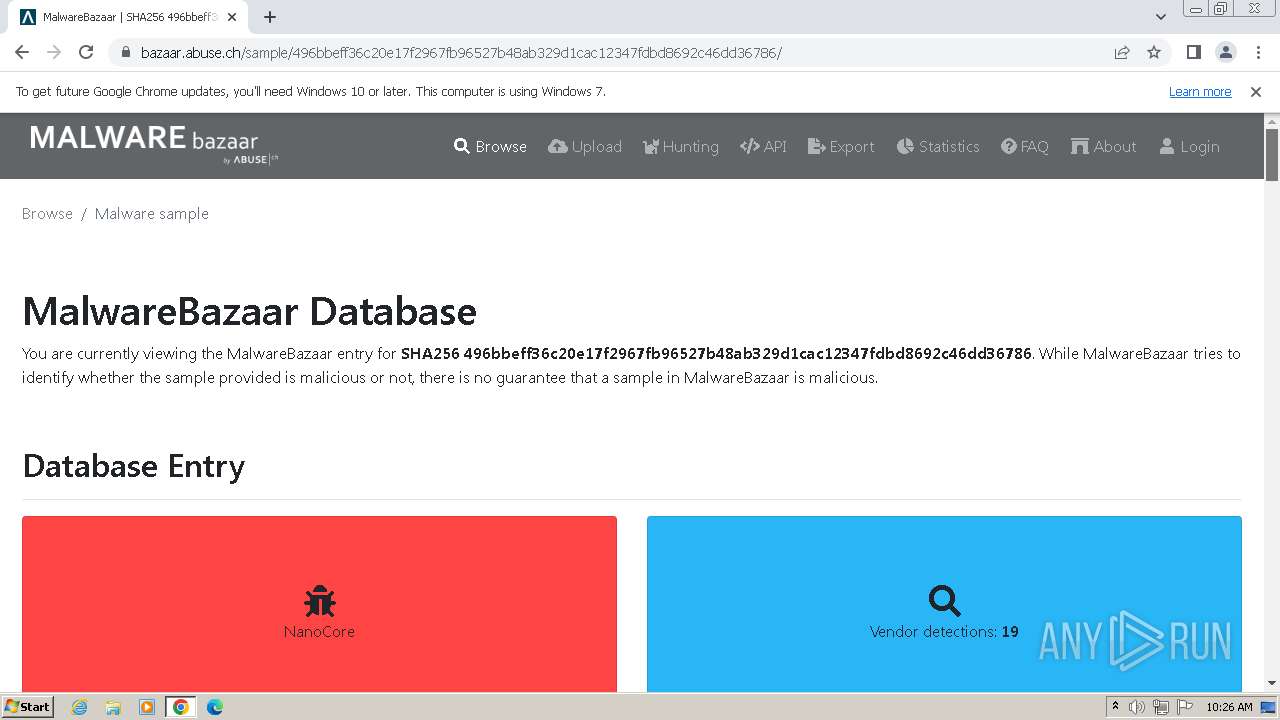
Task: Open the Export navigation item
Action: click(x=841, y=146)
